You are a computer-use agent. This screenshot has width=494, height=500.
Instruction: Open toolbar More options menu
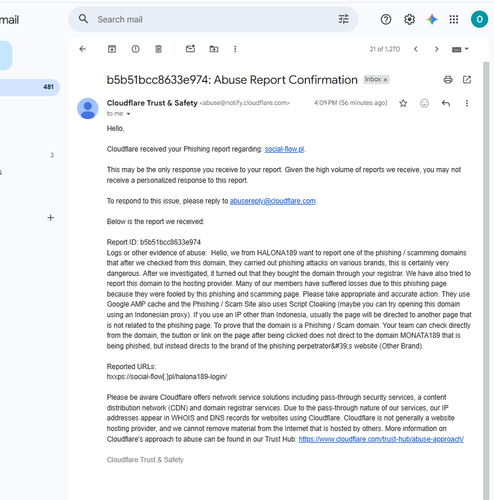click(x=235, y=49)
